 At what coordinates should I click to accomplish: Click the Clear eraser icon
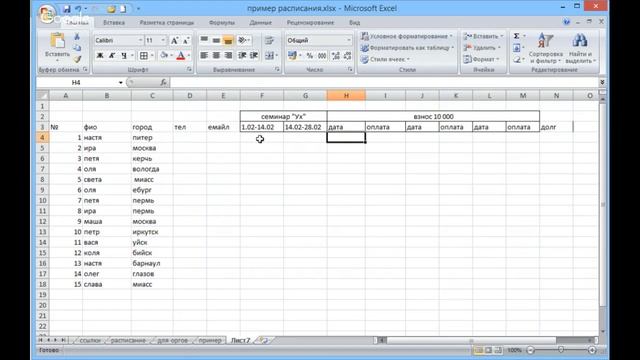tap(517, 60)
